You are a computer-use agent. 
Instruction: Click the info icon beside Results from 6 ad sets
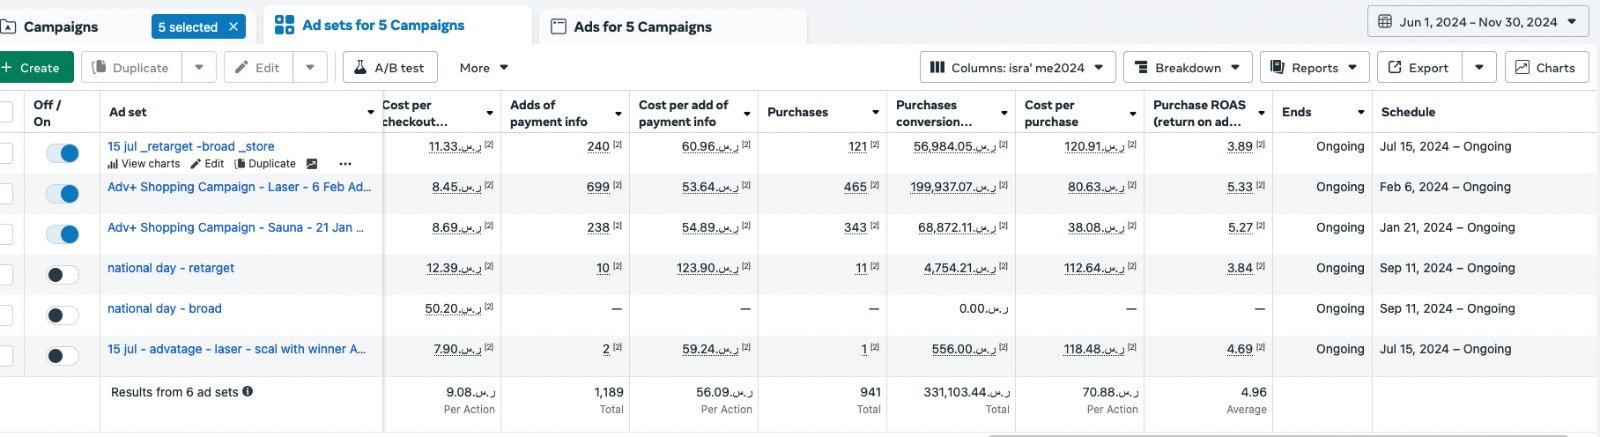coord(248,392)
